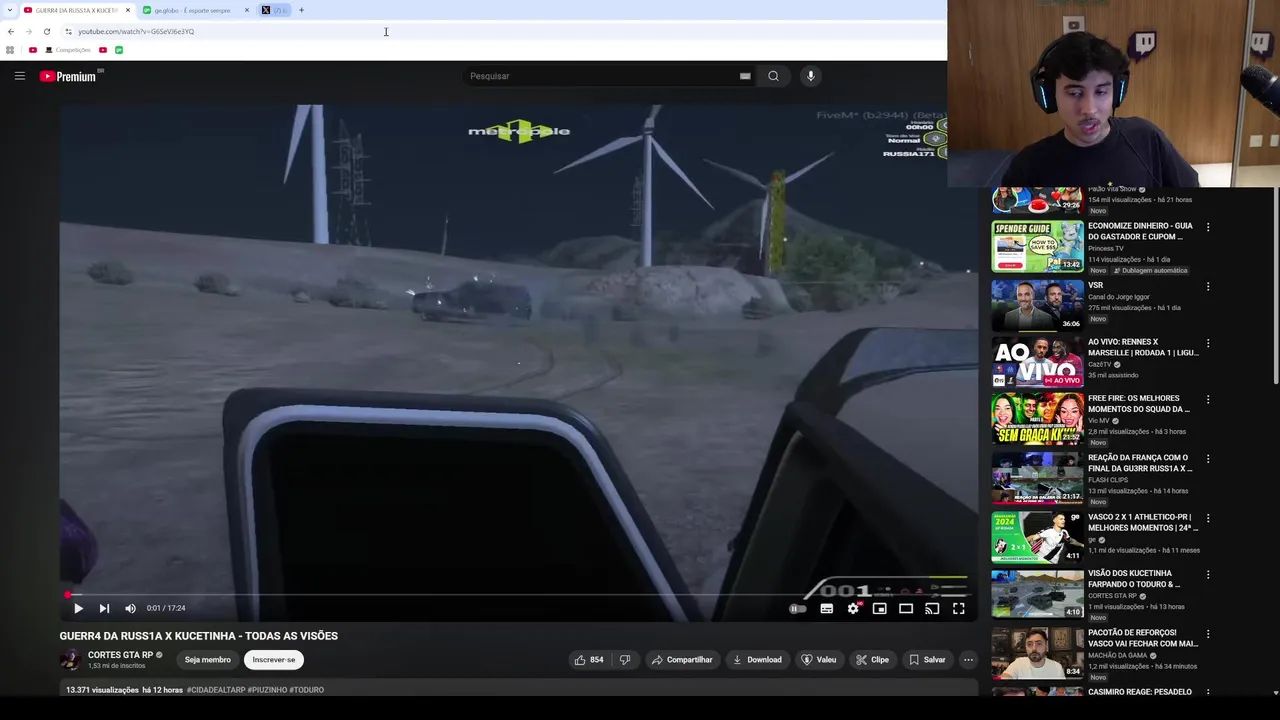Open options menu for ECONOMIZE DINHEIRO video

click(1208, 228)
